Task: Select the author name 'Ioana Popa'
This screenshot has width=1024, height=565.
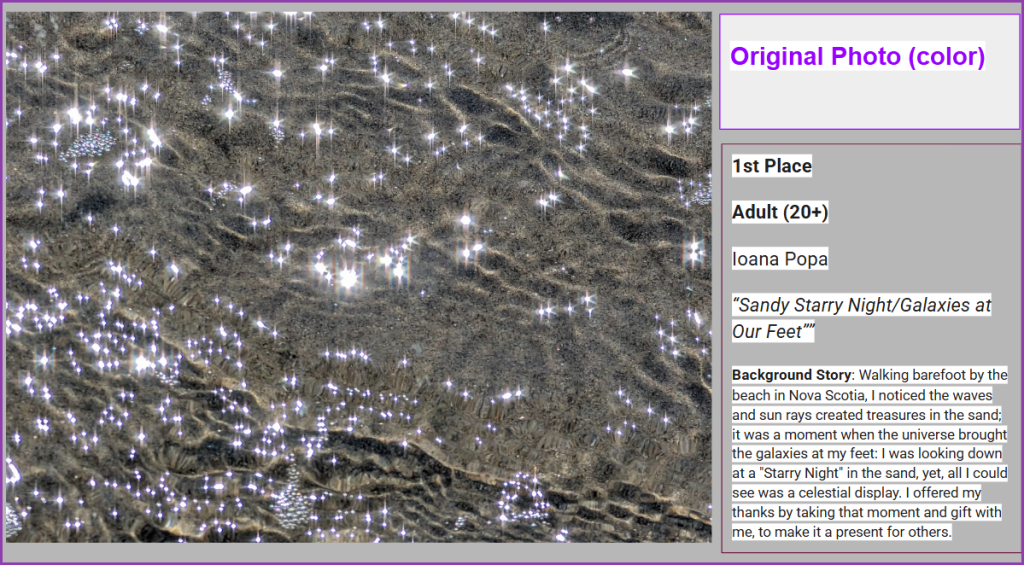Action: click(780, 259)
